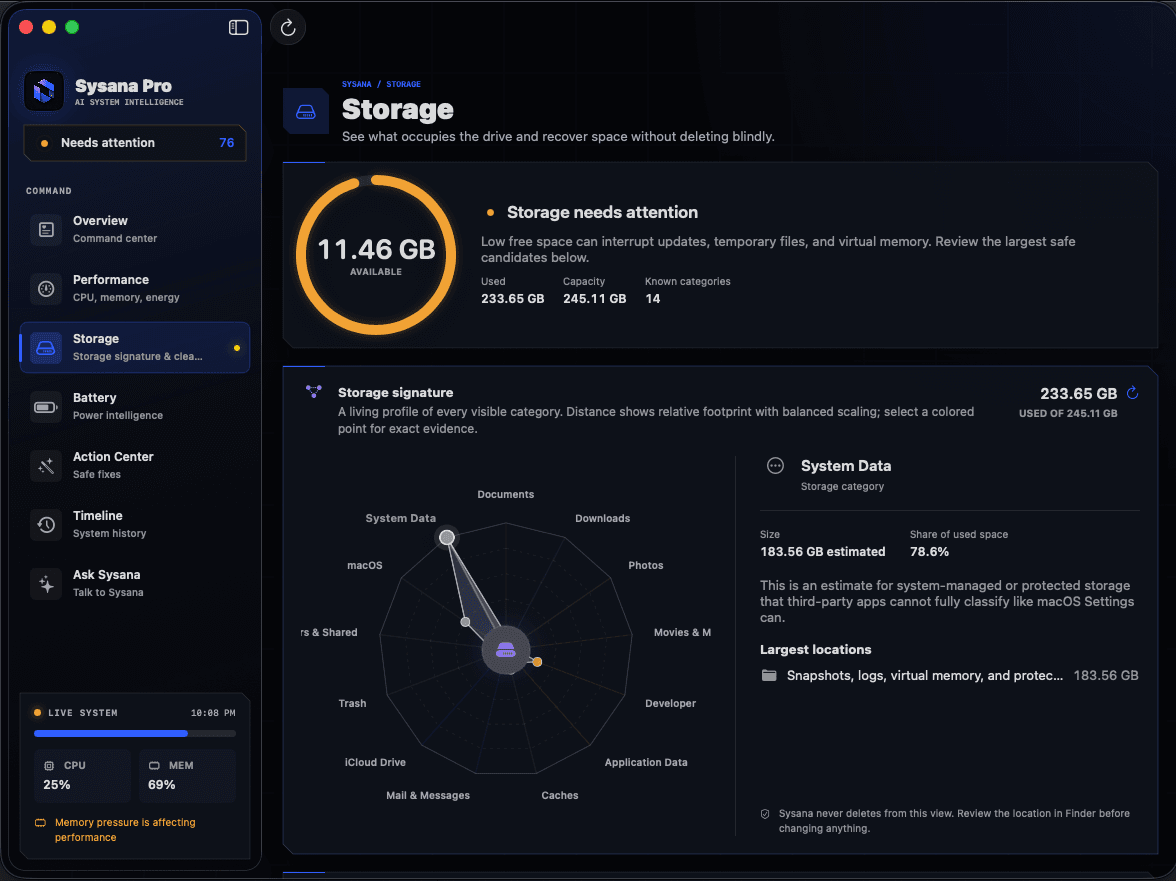Click the Memory pressure warning message
This screenshot has width=1176, height=881.
(124, 830)
